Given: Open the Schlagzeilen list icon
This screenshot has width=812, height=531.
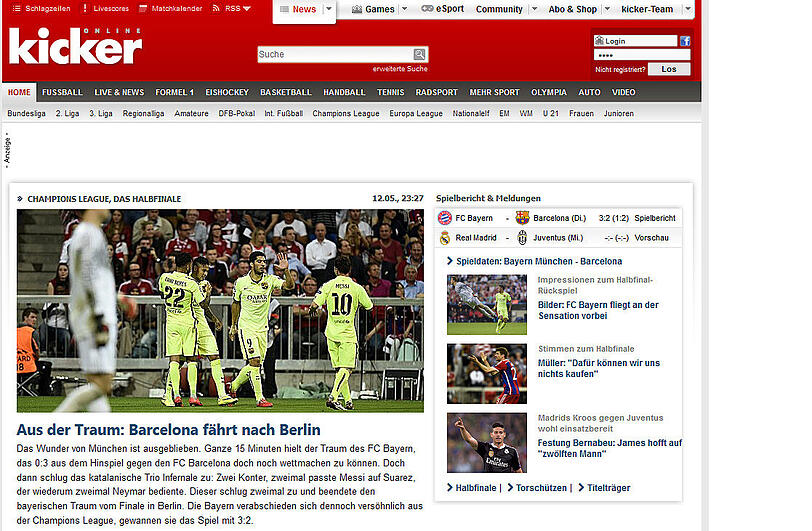Looking at the screenshot, I should coord(17,8).
